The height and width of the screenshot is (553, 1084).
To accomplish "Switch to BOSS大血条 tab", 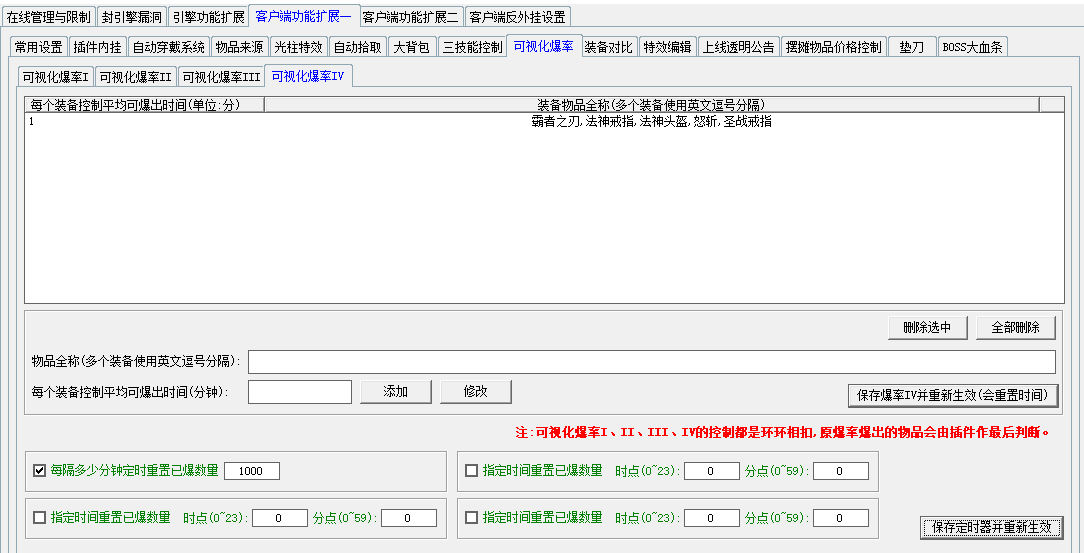I will [972, 47].
